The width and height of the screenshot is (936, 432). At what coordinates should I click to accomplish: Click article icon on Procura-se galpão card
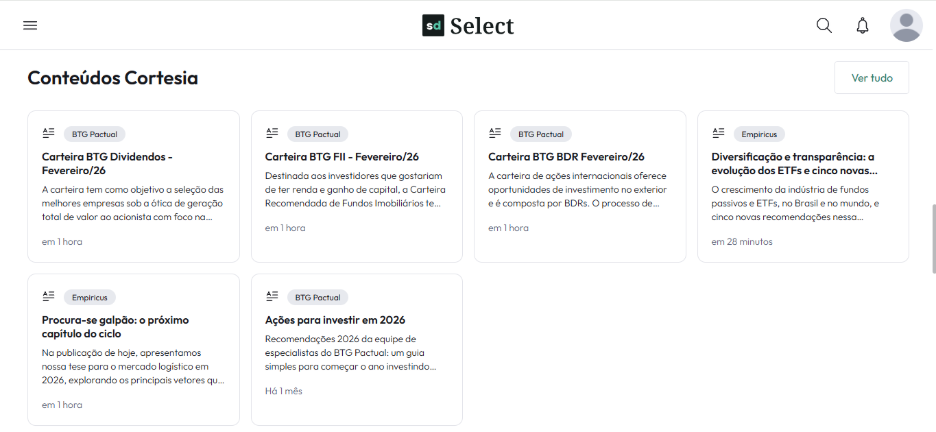[x=48, y=297]
